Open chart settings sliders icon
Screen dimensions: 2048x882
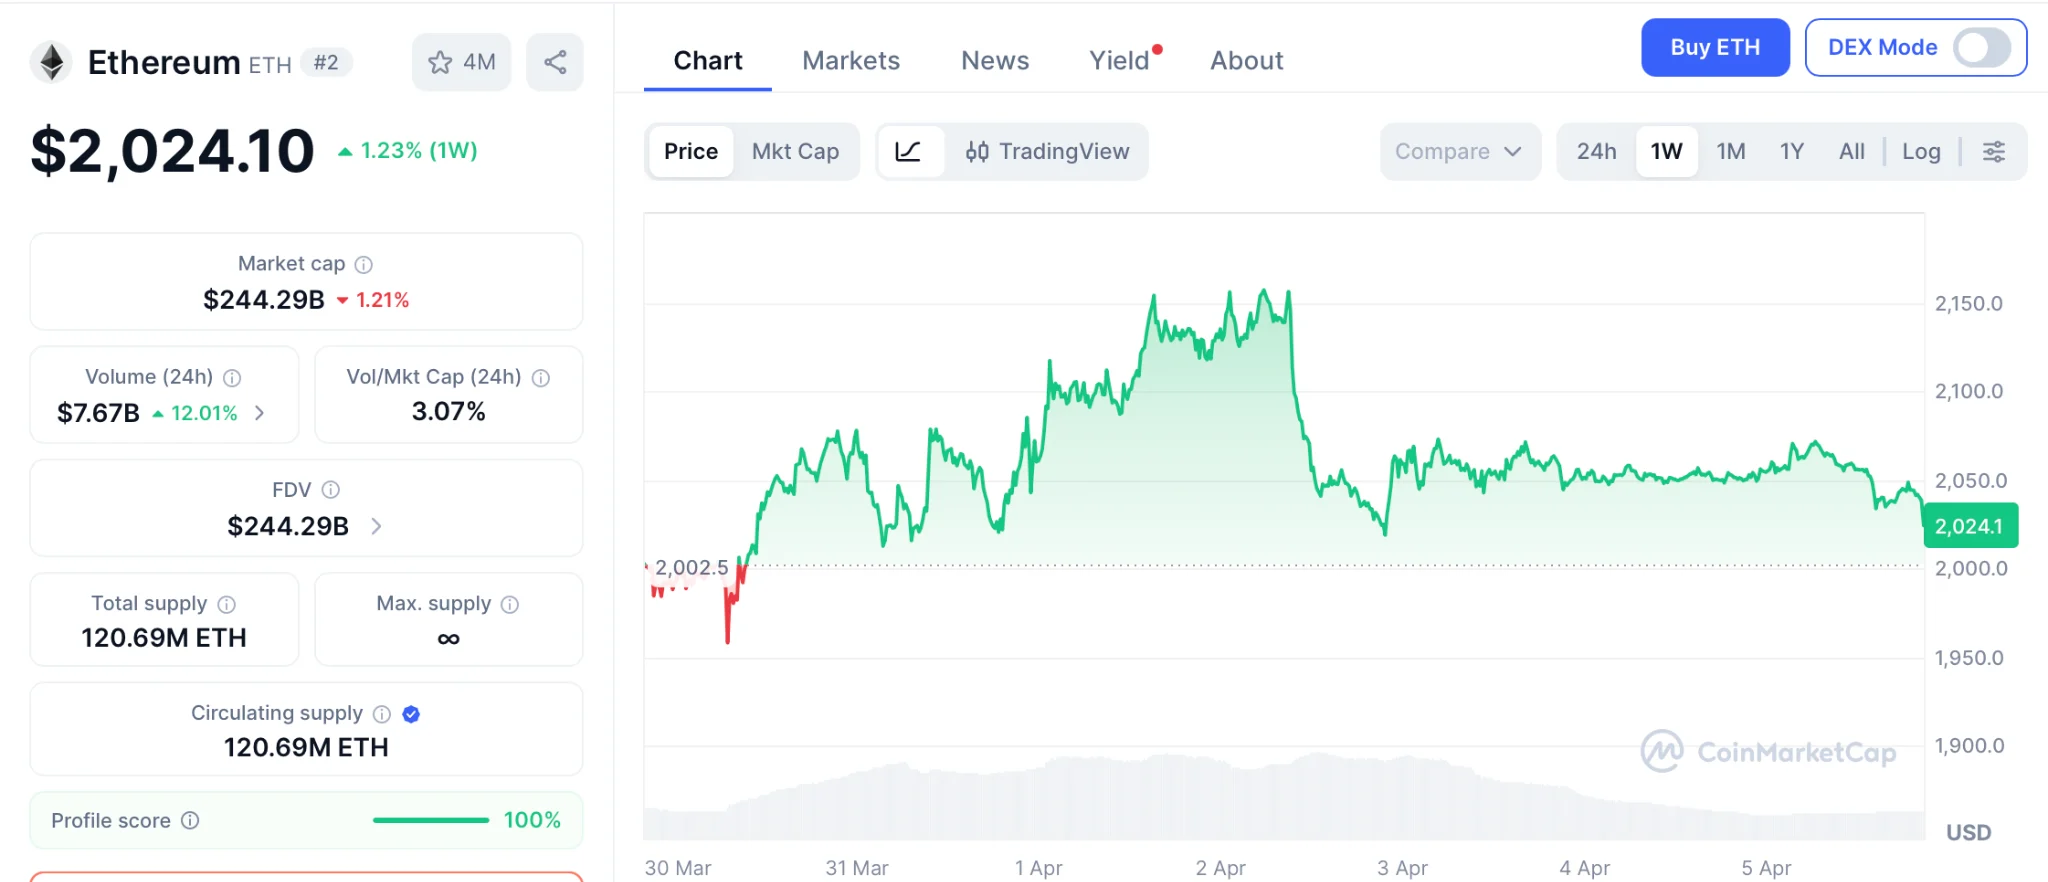tap(1994, 151)
